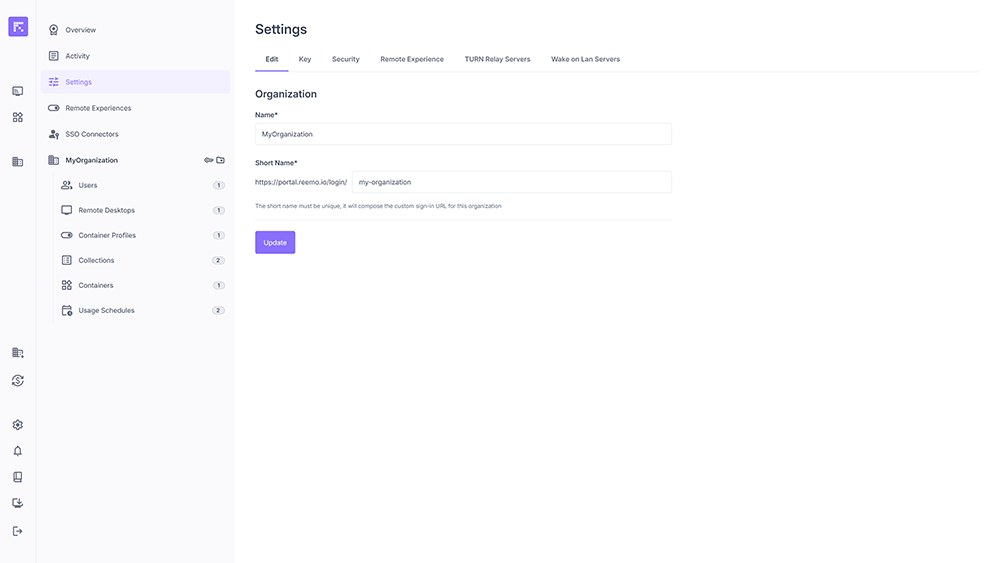Go to SSO Connectors in sidebar
The height and width of the screenshot is (563, 1000).
(91, 134)
